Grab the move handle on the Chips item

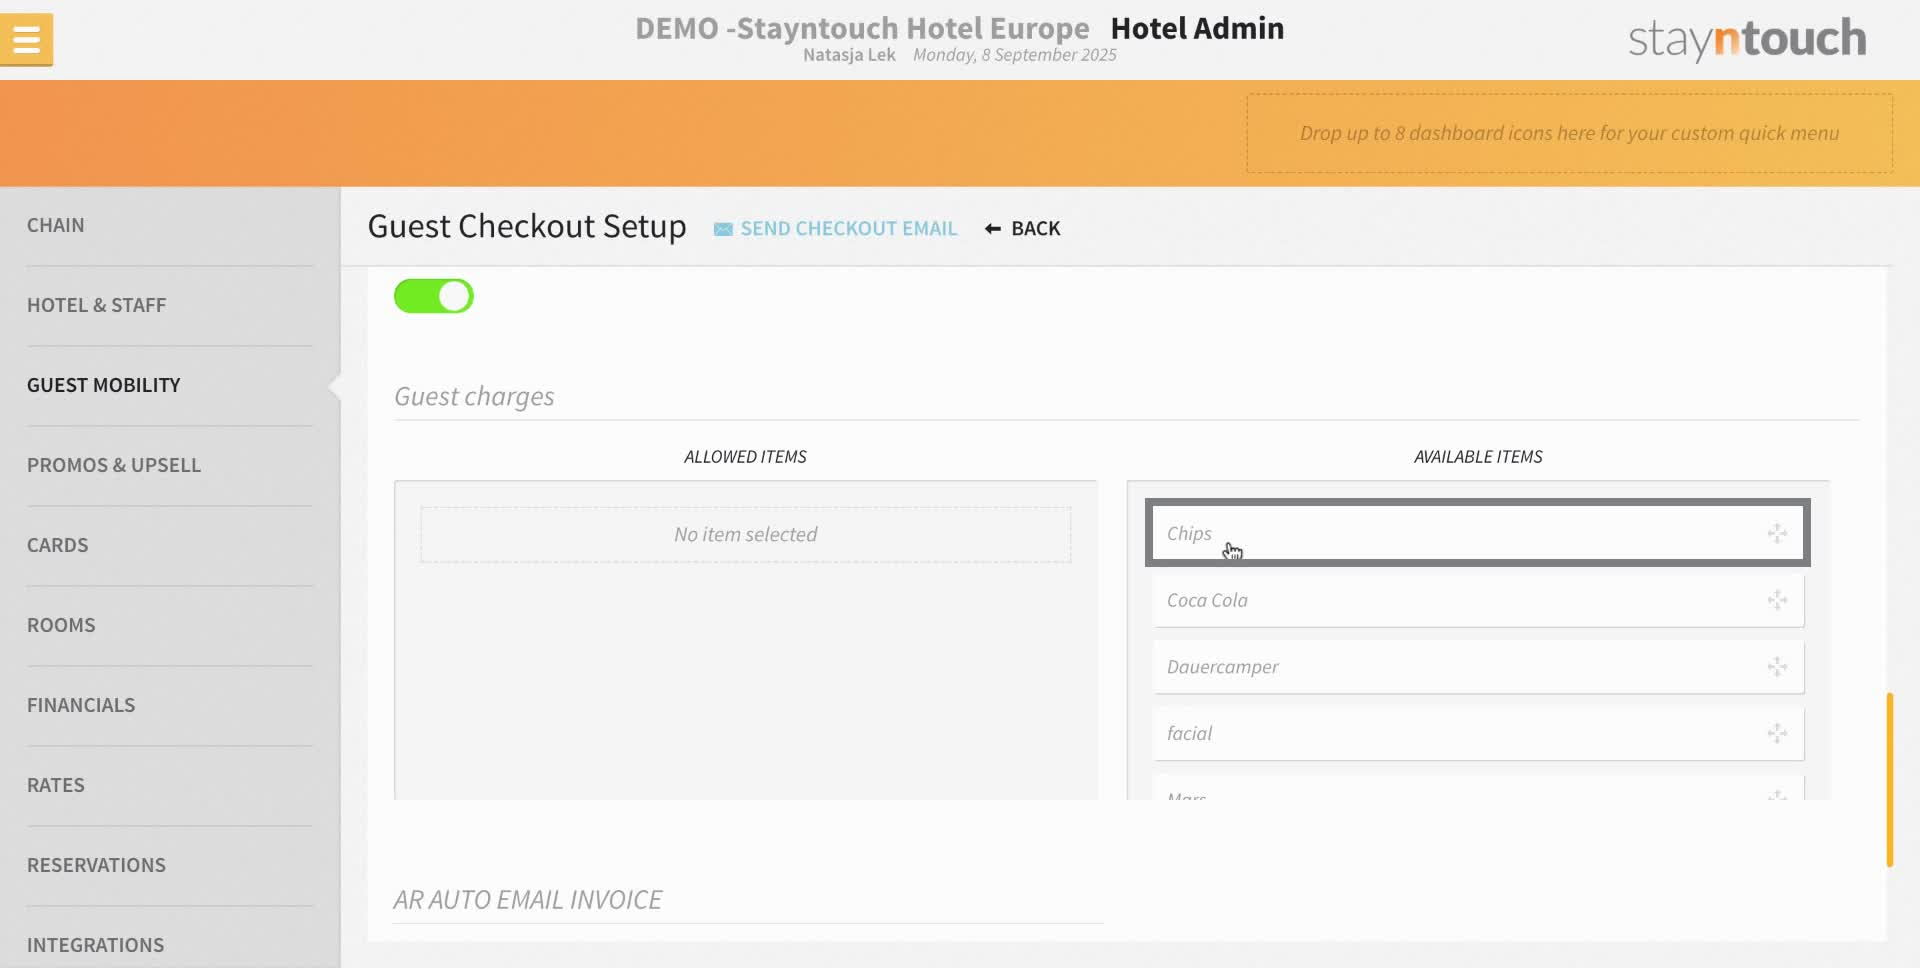(x=1777, y=533)
